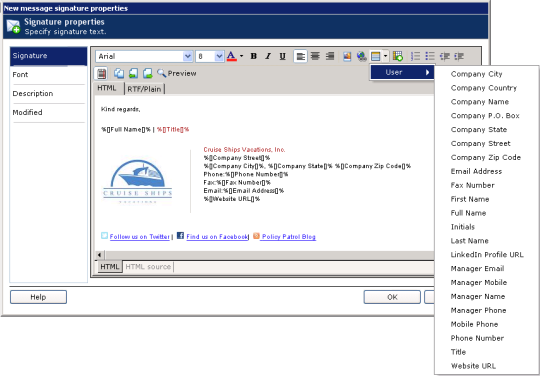The width and height of the screenshot is (540, 376).
Task: Select Full Name field
Action: pos(468,213)
